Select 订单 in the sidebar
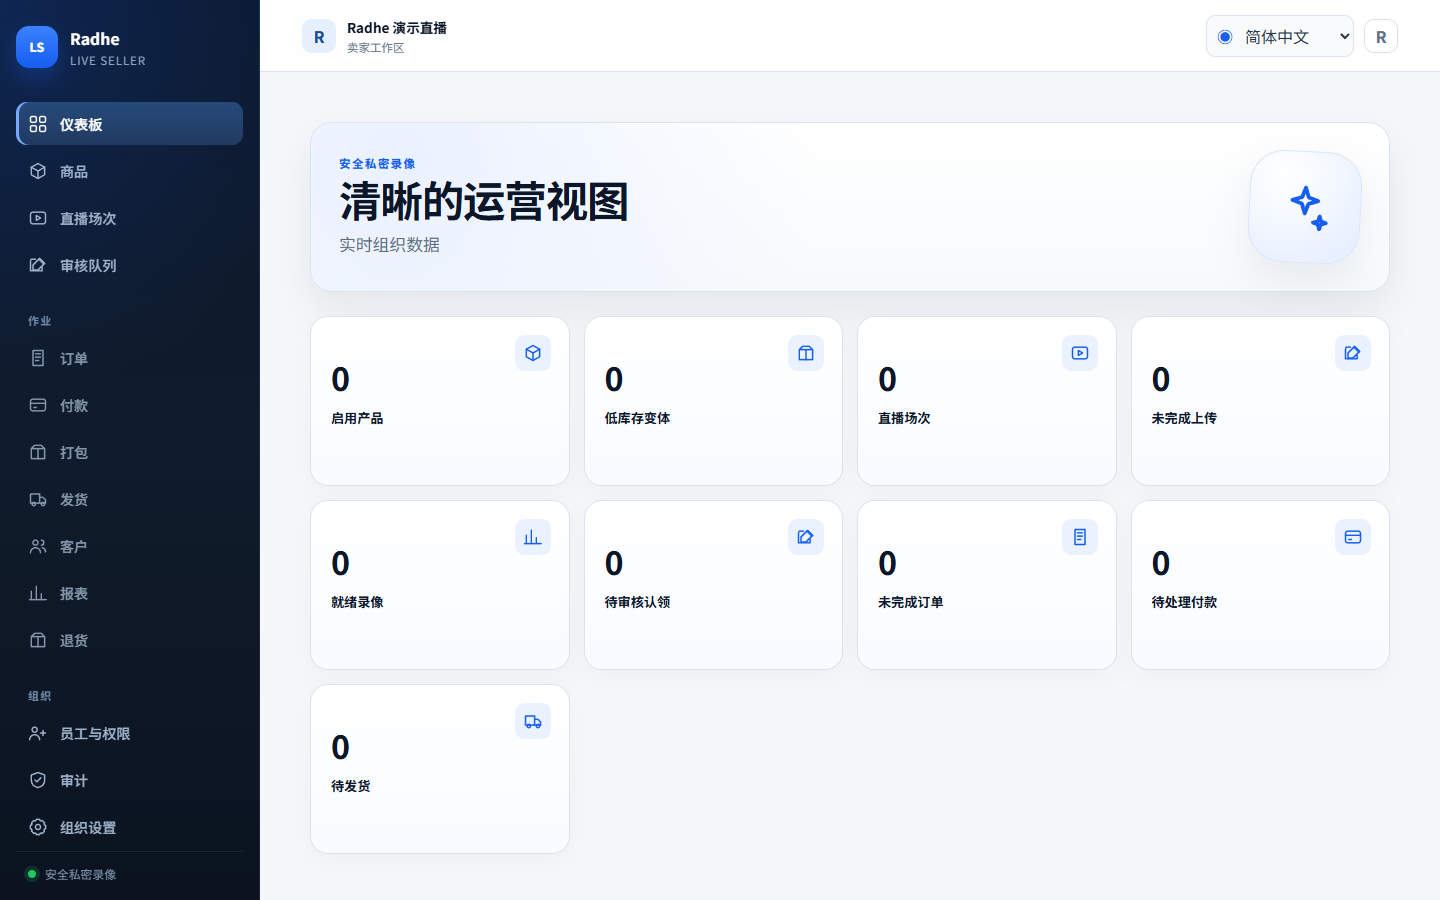Screen dimensions: 1440x900 130,358
